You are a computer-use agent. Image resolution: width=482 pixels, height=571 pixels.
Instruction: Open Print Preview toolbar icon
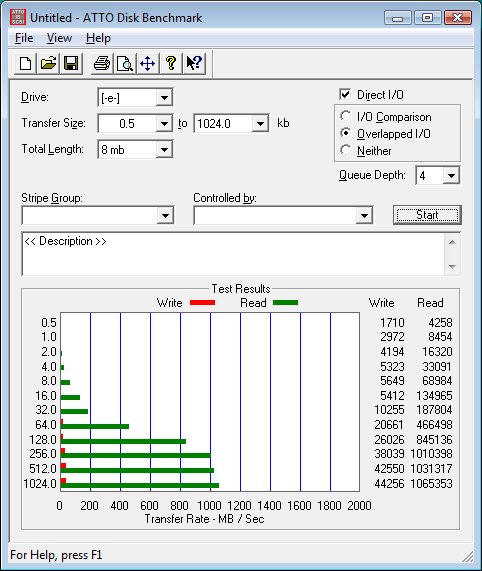[x=125, y=63]
